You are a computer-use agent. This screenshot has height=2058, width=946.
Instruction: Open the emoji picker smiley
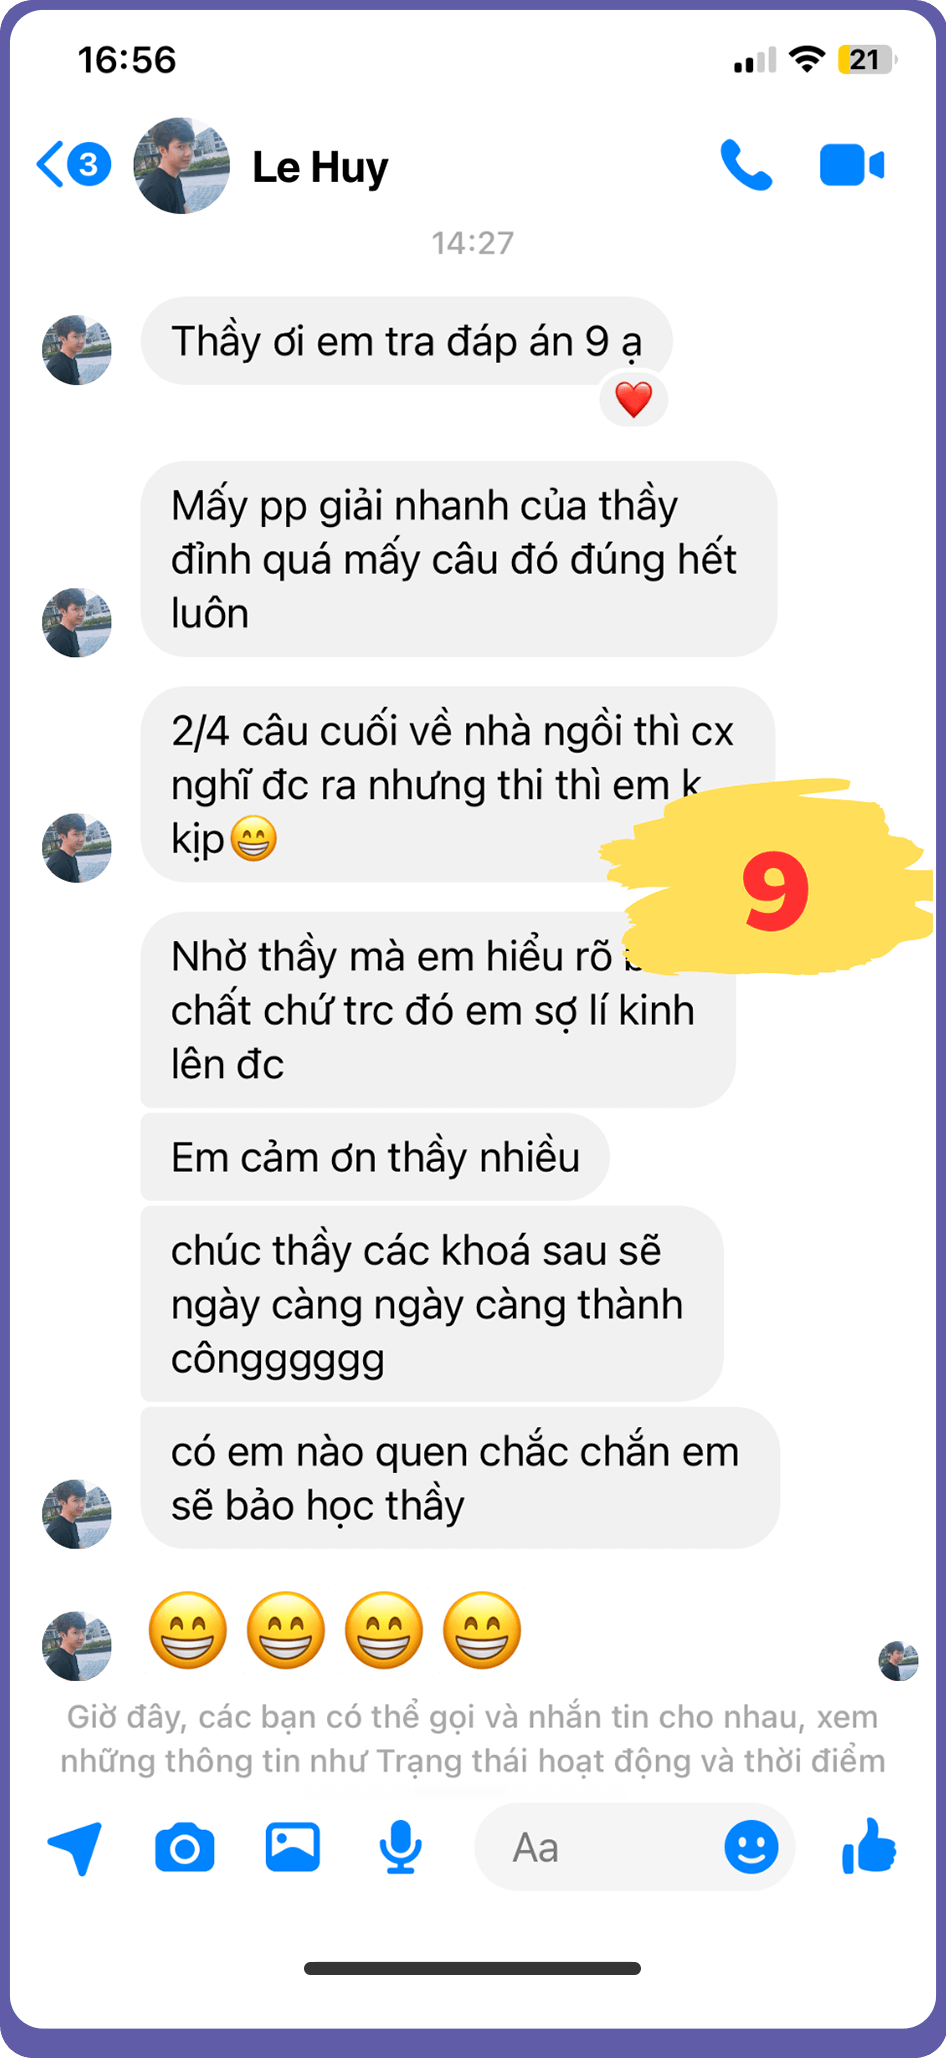(x=751, y=1847)
